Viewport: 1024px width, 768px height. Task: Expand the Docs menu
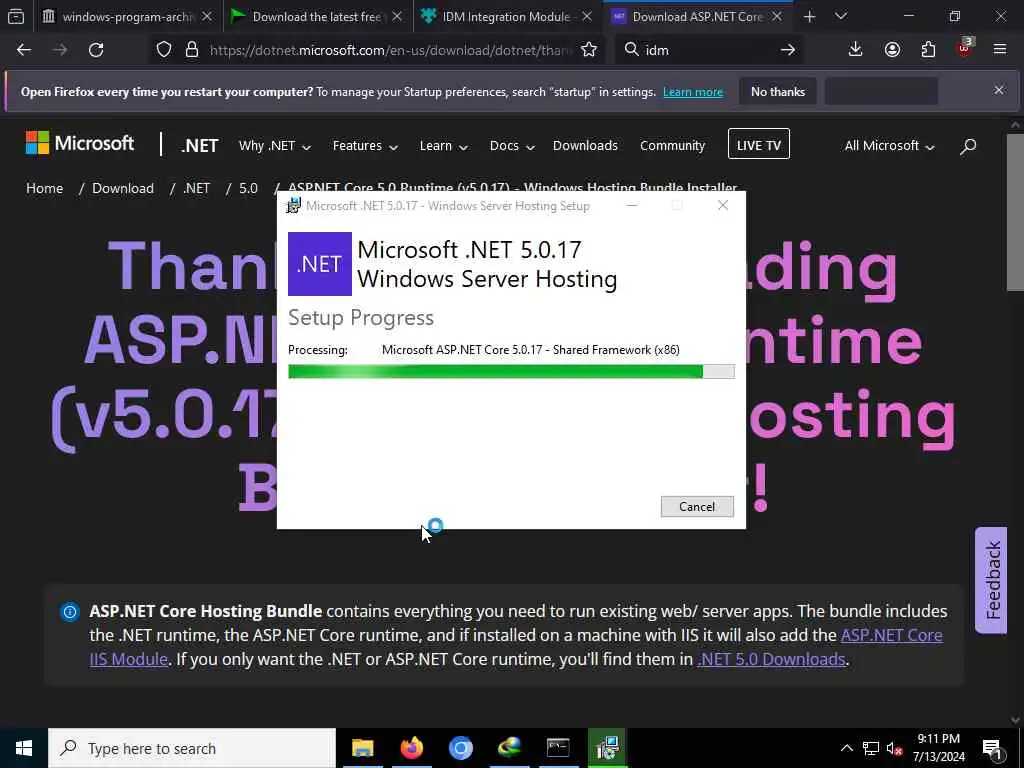tap(512, 146)
